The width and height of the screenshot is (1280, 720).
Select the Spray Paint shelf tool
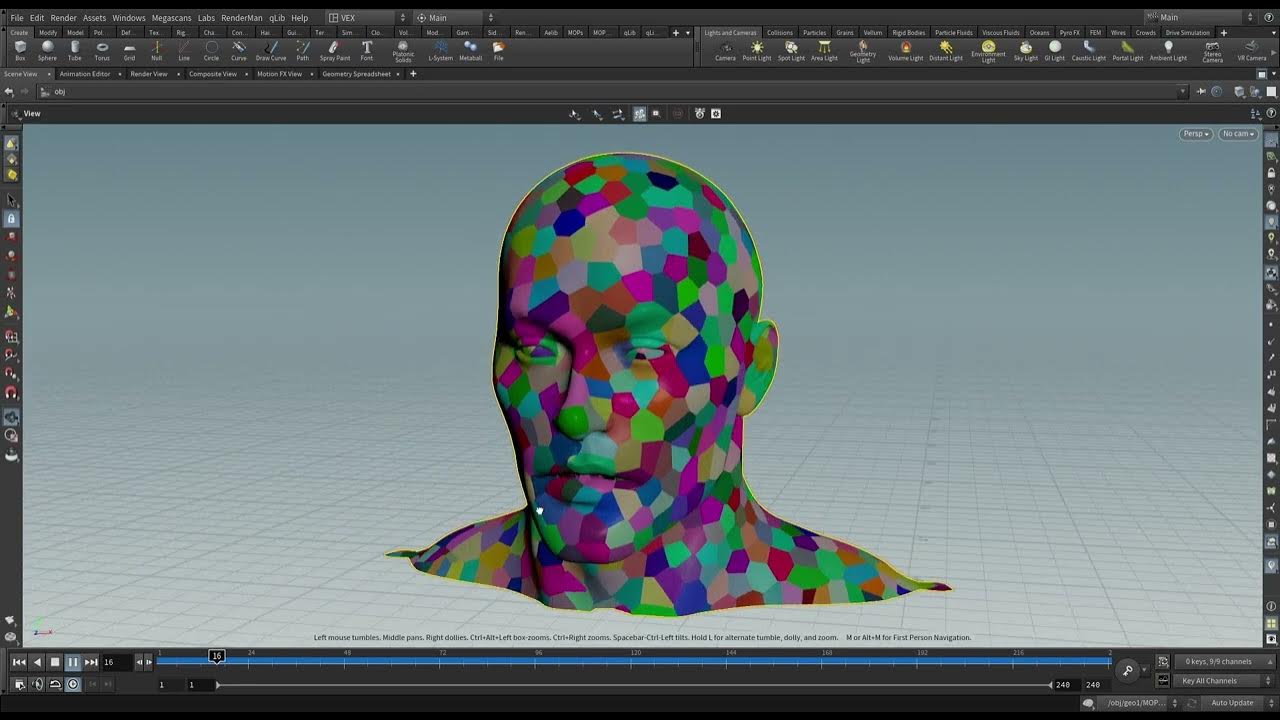335,51
